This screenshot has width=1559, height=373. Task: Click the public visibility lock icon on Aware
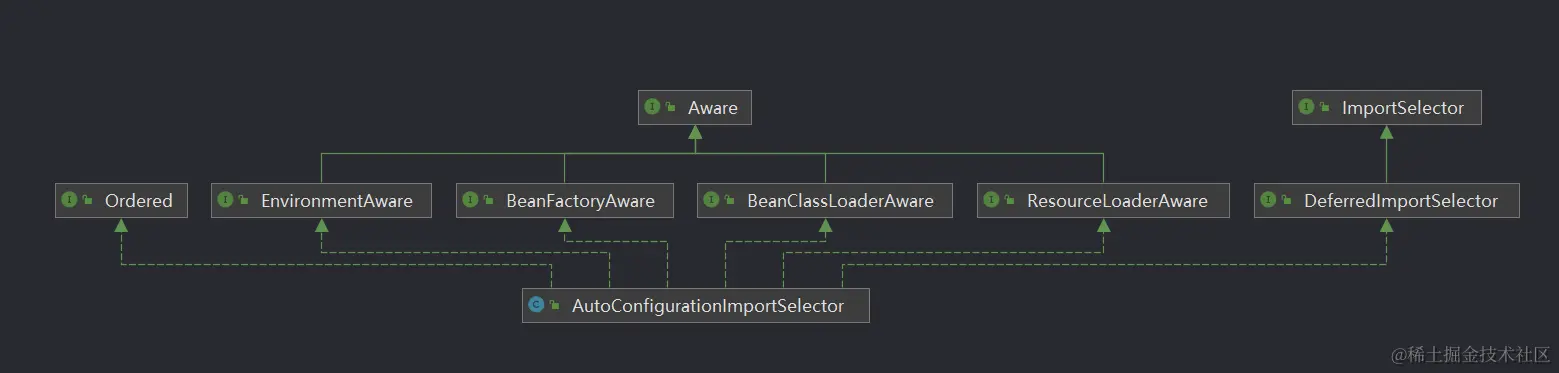(670, 108)
